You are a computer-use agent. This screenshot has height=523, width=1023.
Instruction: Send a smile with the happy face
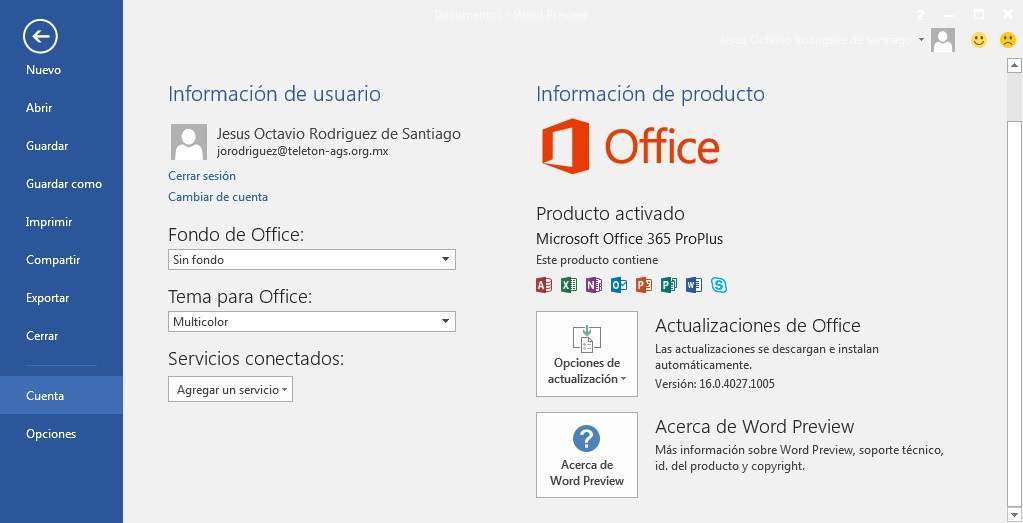[x=979, y=40]
